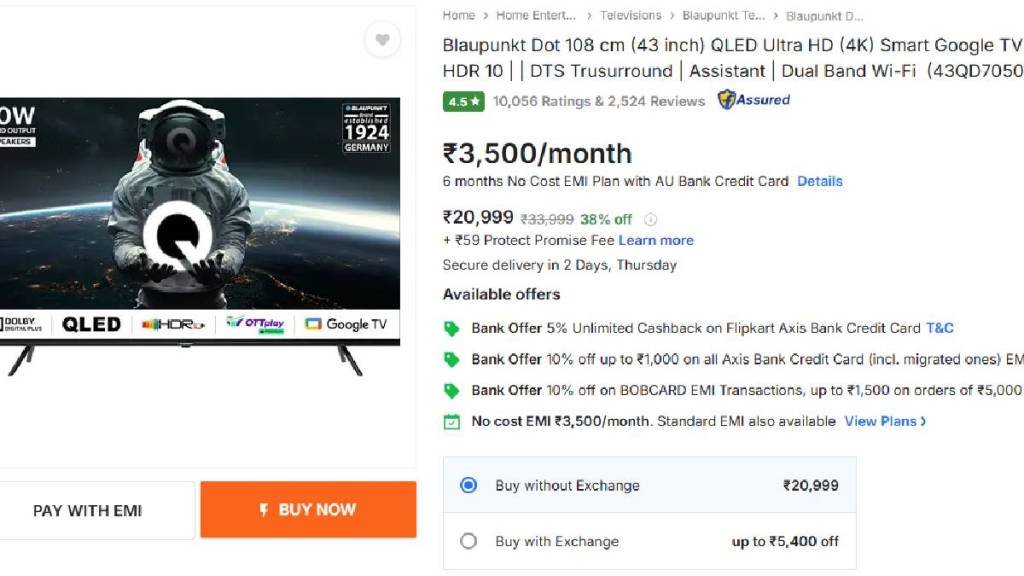
Task: Open Home breadcrumb link
Action: pyautogui.click(x=459, y=16)
